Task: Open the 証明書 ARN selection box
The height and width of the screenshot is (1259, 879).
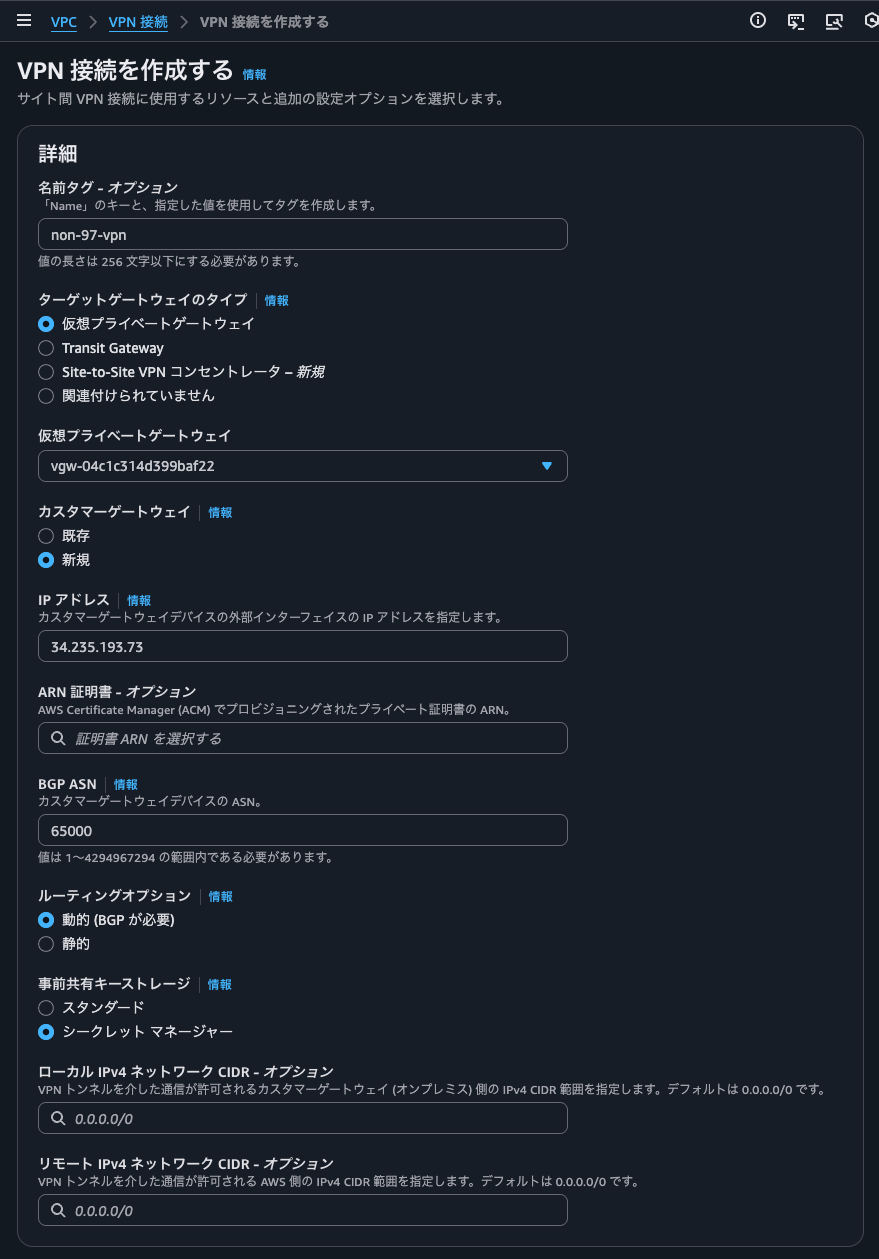Action: click(302, 738)
